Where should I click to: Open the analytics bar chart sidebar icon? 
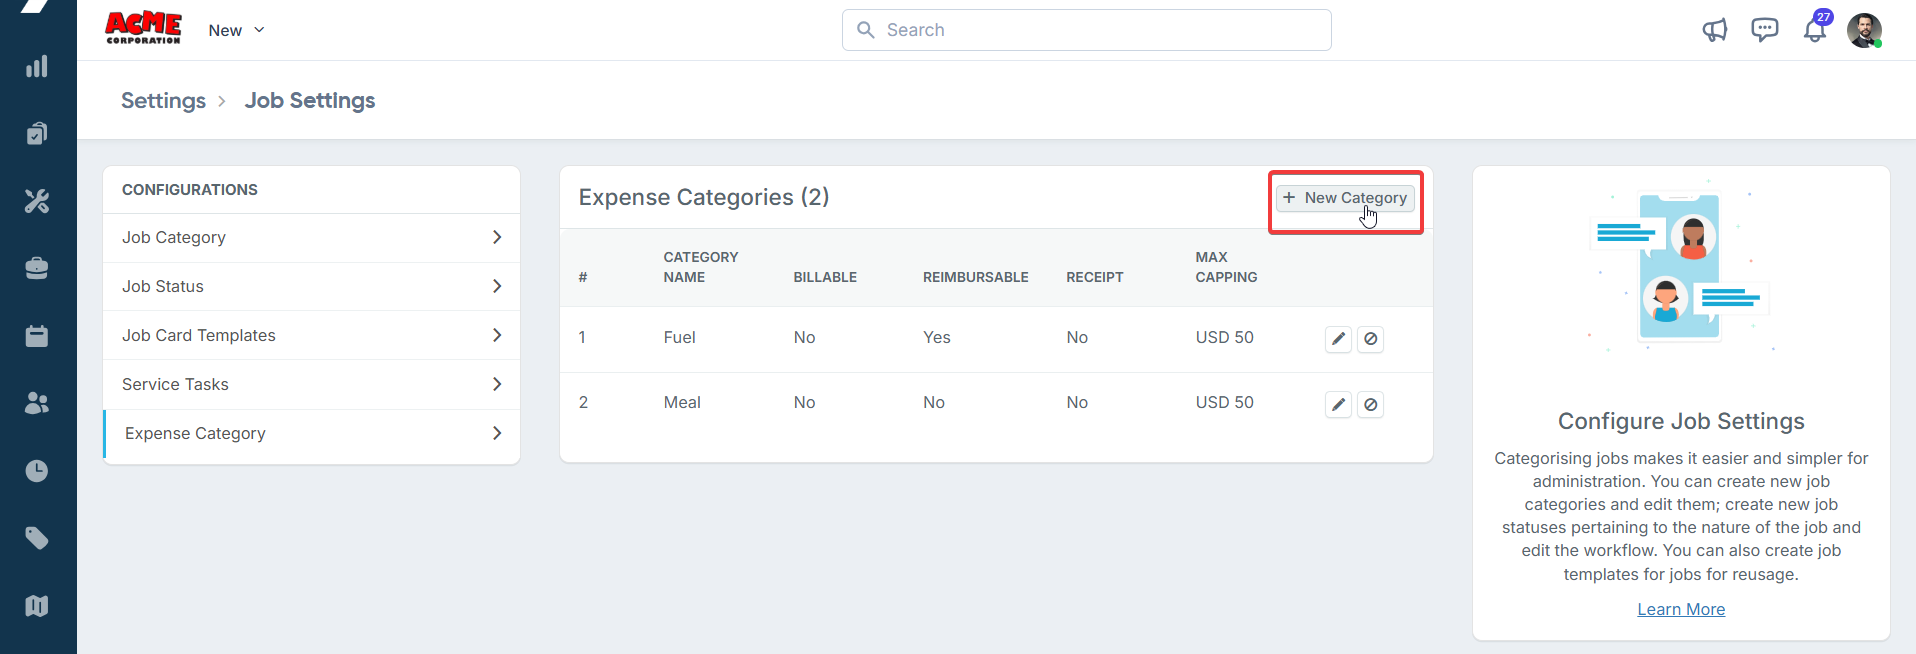click(37, 67)
